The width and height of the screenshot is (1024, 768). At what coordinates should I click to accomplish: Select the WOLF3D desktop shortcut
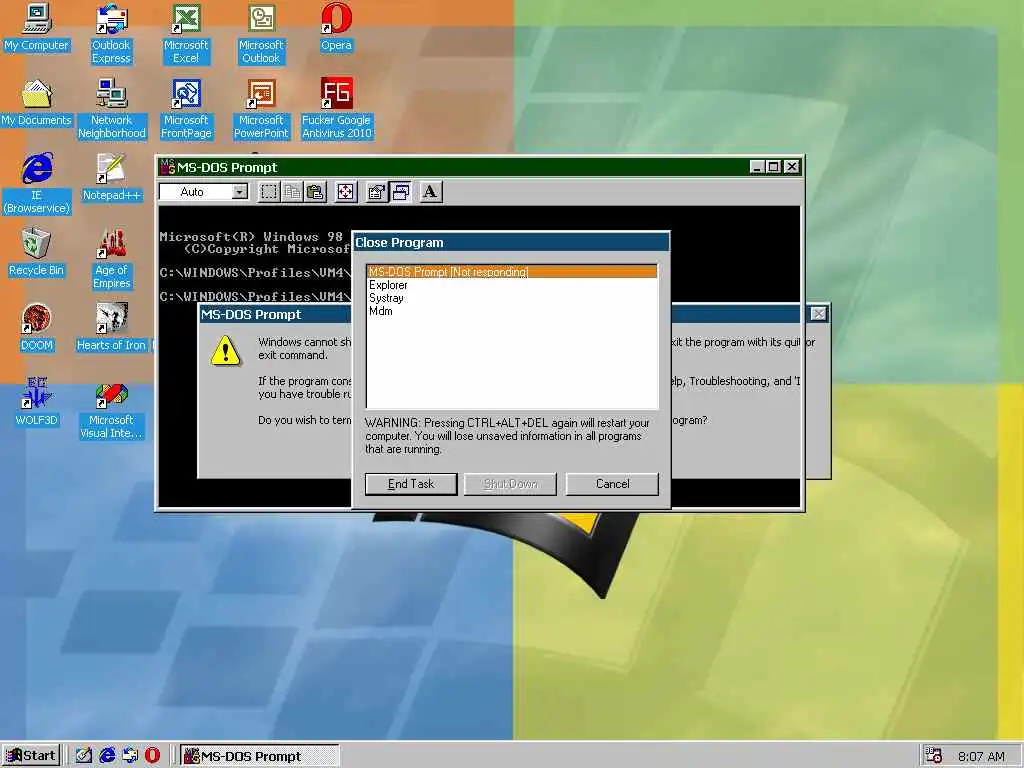coord(37,403)
